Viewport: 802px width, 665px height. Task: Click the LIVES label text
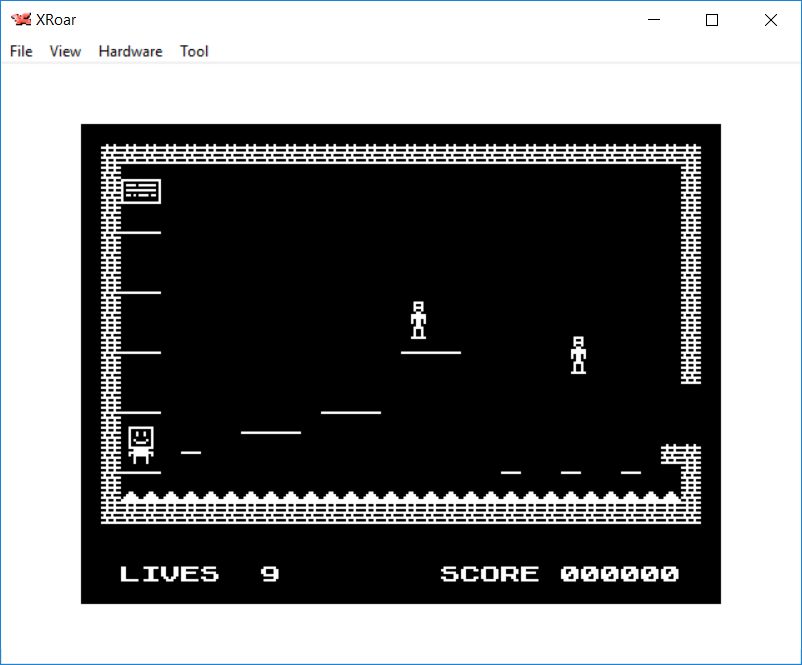click(x=169, y=574)
